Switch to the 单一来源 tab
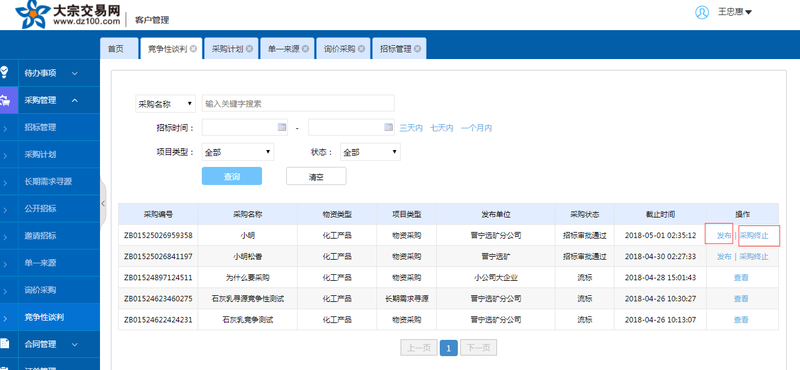The image size is (800, 370). click(x=284, y=49)
